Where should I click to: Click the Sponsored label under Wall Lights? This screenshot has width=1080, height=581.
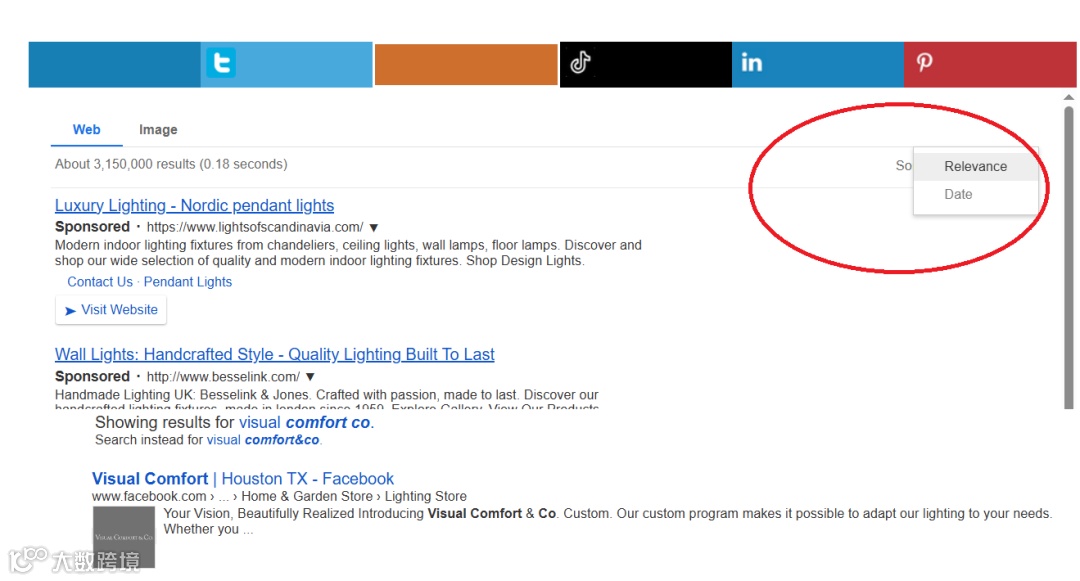pos(92,377)
